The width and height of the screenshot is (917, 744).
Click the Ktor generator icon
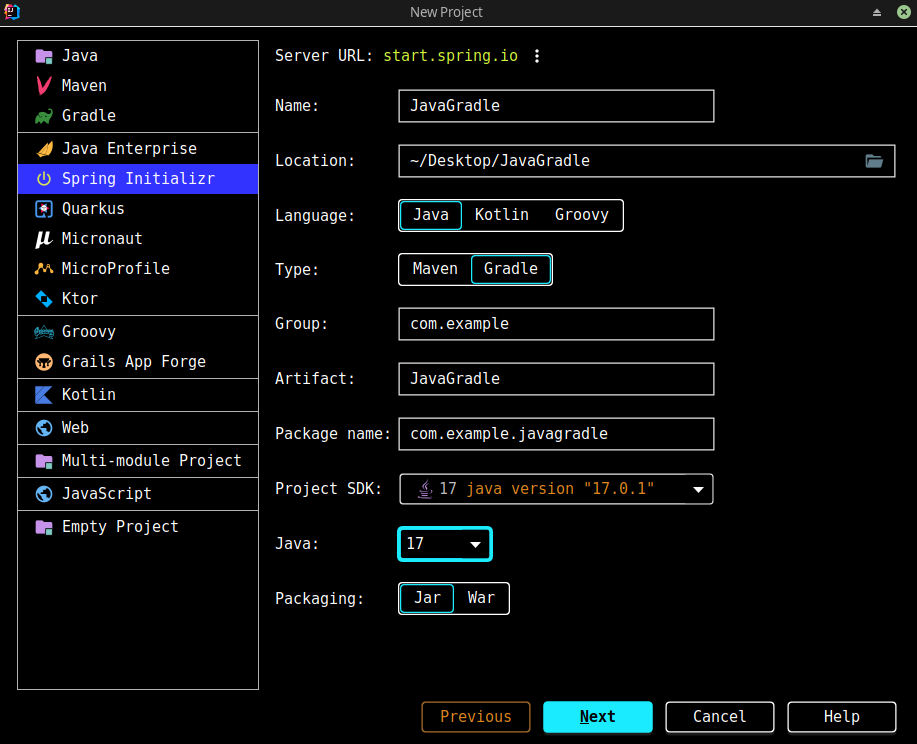click(43, 299)
